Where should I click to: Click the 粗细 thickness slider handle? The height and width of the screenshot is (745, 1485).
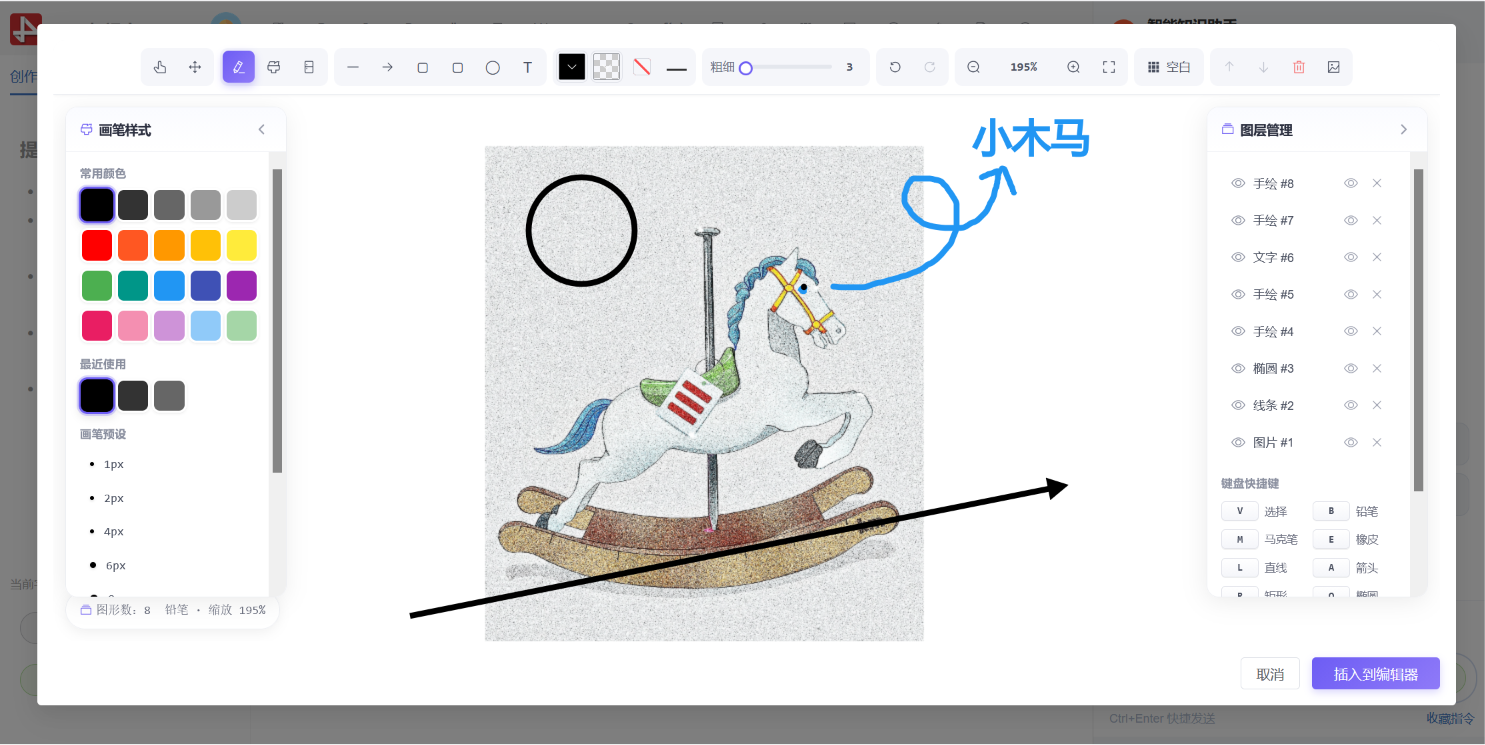(745, 68)
